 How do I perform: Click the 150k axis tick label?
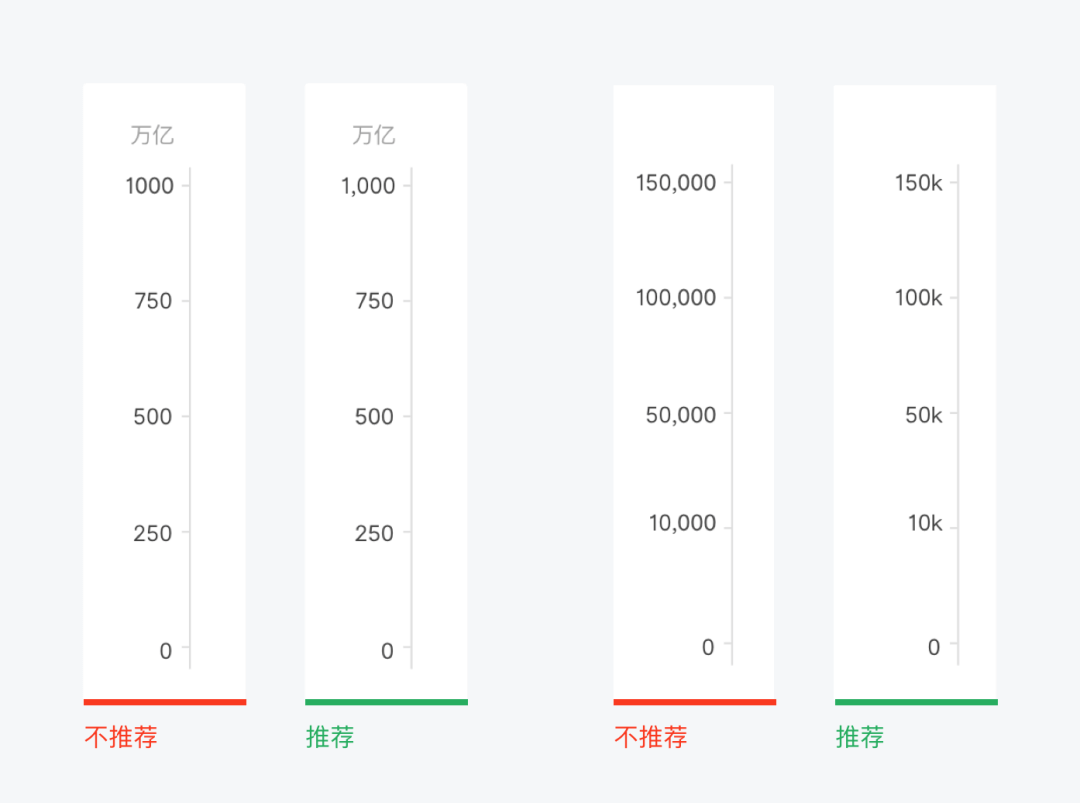(x=918, y=182)
